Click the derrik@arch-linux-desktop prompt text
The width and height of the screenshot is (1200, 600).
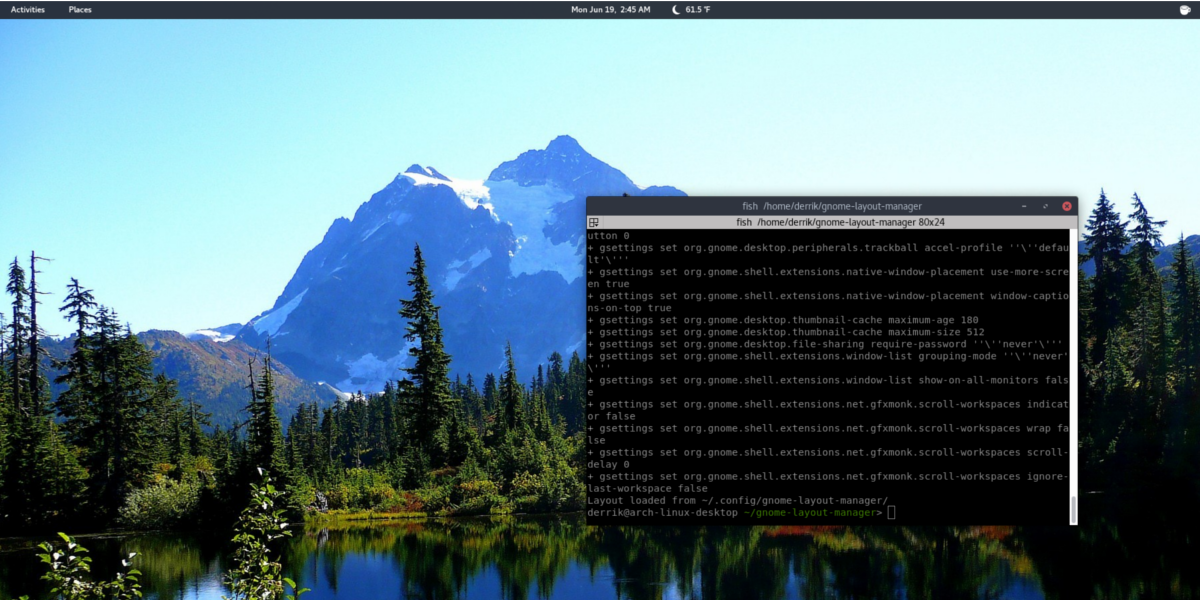662,513
